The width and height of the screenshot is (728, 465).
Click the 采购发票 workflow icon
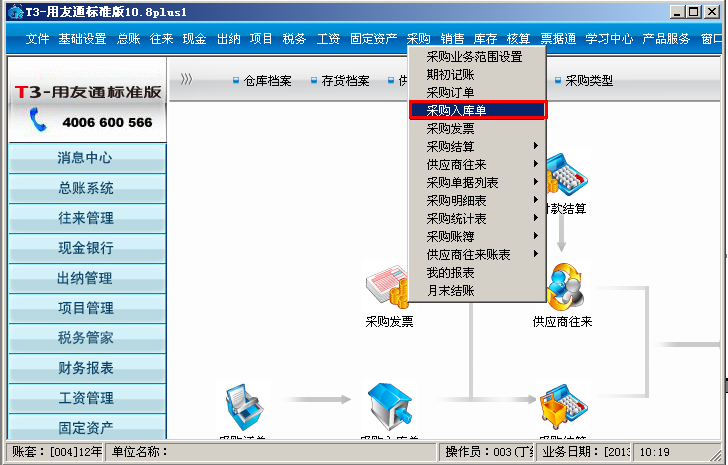[x=386, y=287]
